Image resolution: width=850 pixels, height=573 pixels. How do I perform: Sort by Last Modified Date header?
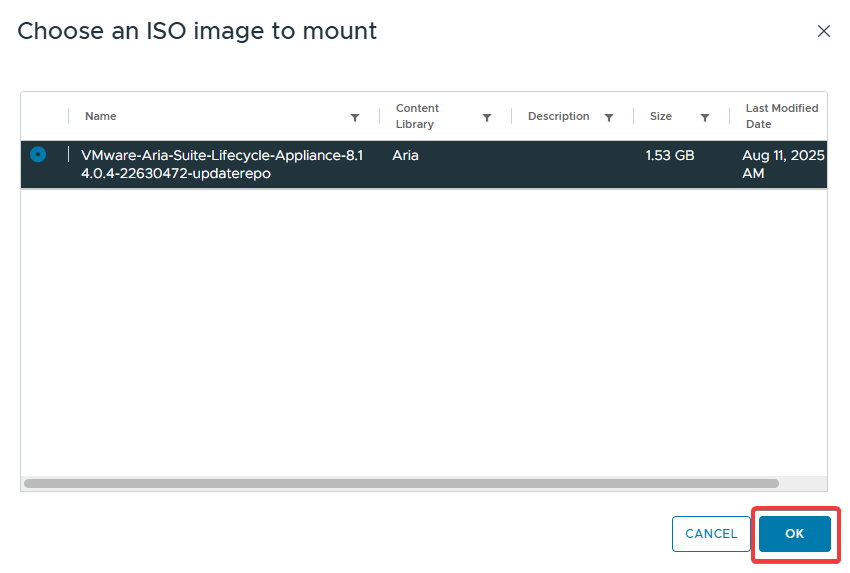click(x=782, y=116)
